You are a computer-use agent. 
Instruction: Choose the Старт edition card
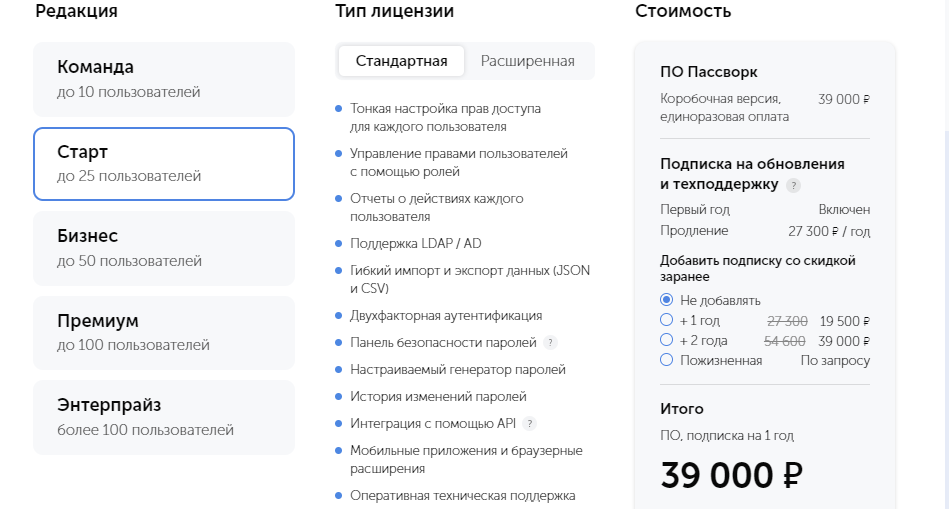point(164,164)
